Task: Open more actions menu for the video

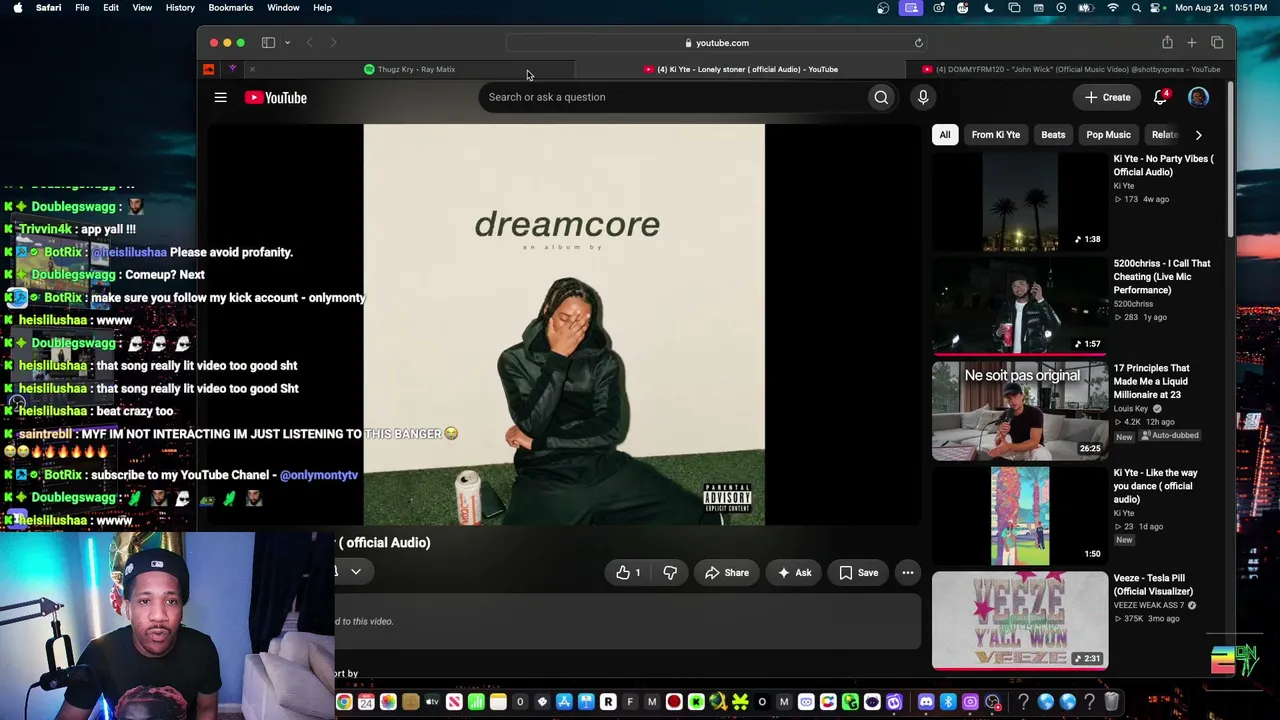Action: 908,573
